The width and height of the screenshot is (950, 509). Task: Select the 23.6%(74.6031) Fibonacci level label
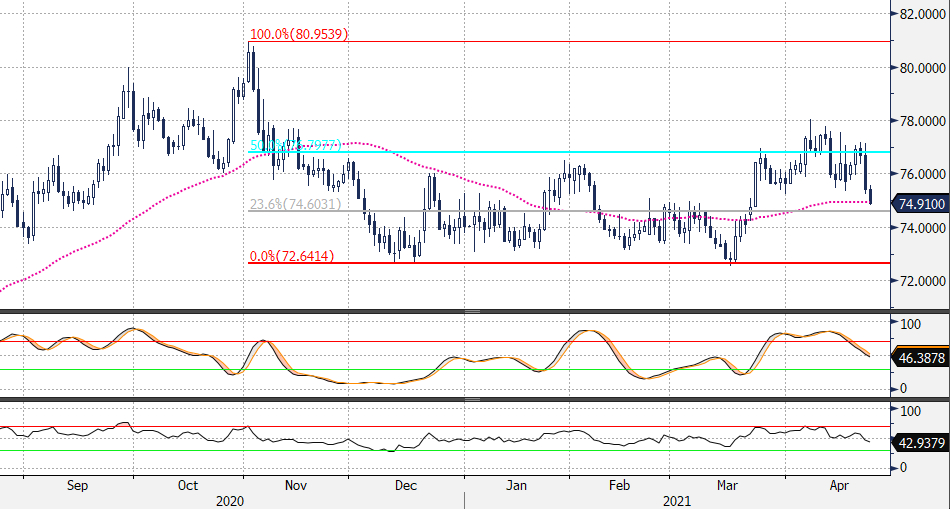coord(295,204)
